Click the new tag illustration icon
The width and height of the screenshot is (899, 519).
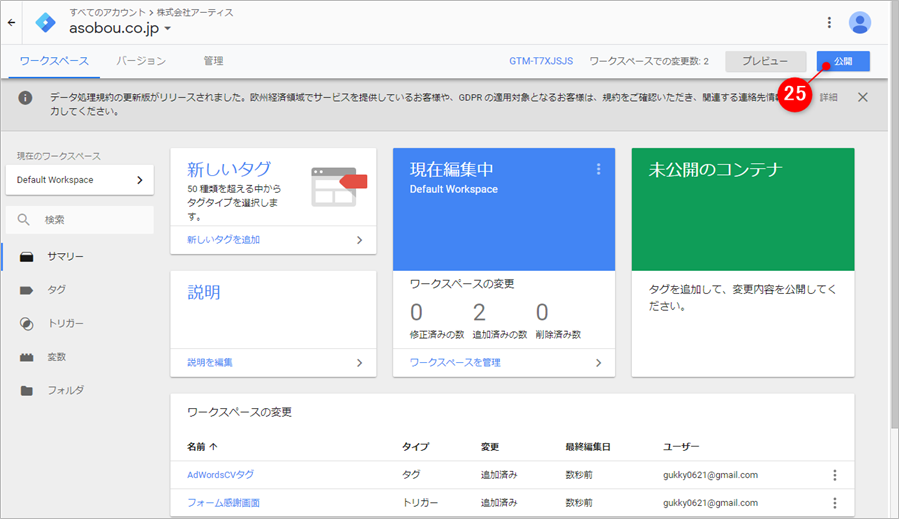tap(339, 186)
